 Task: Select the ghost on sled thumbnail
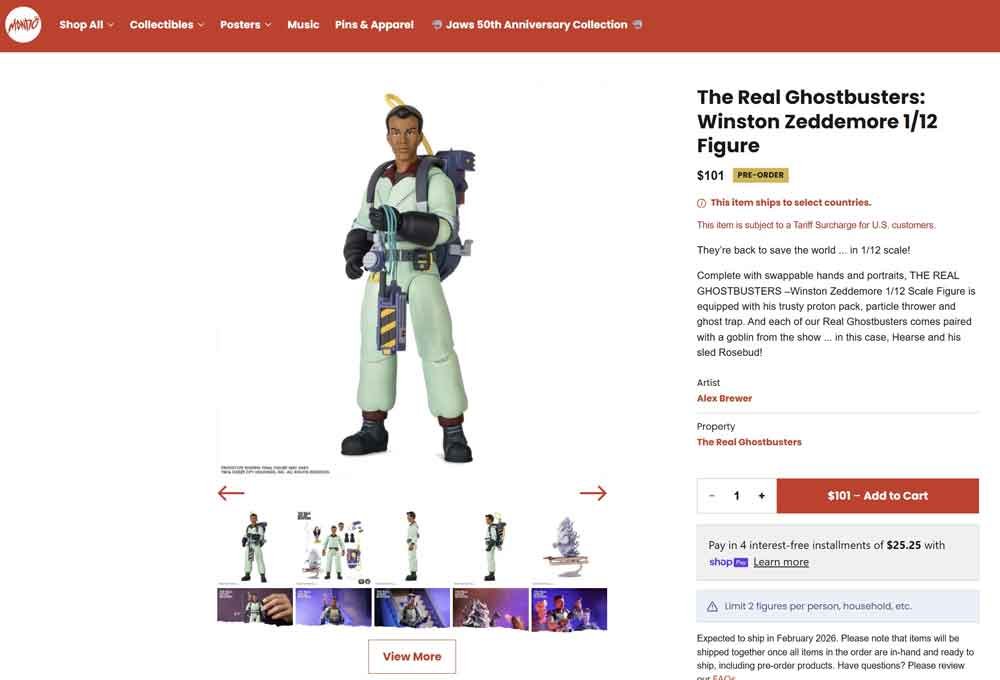point(569,548)
